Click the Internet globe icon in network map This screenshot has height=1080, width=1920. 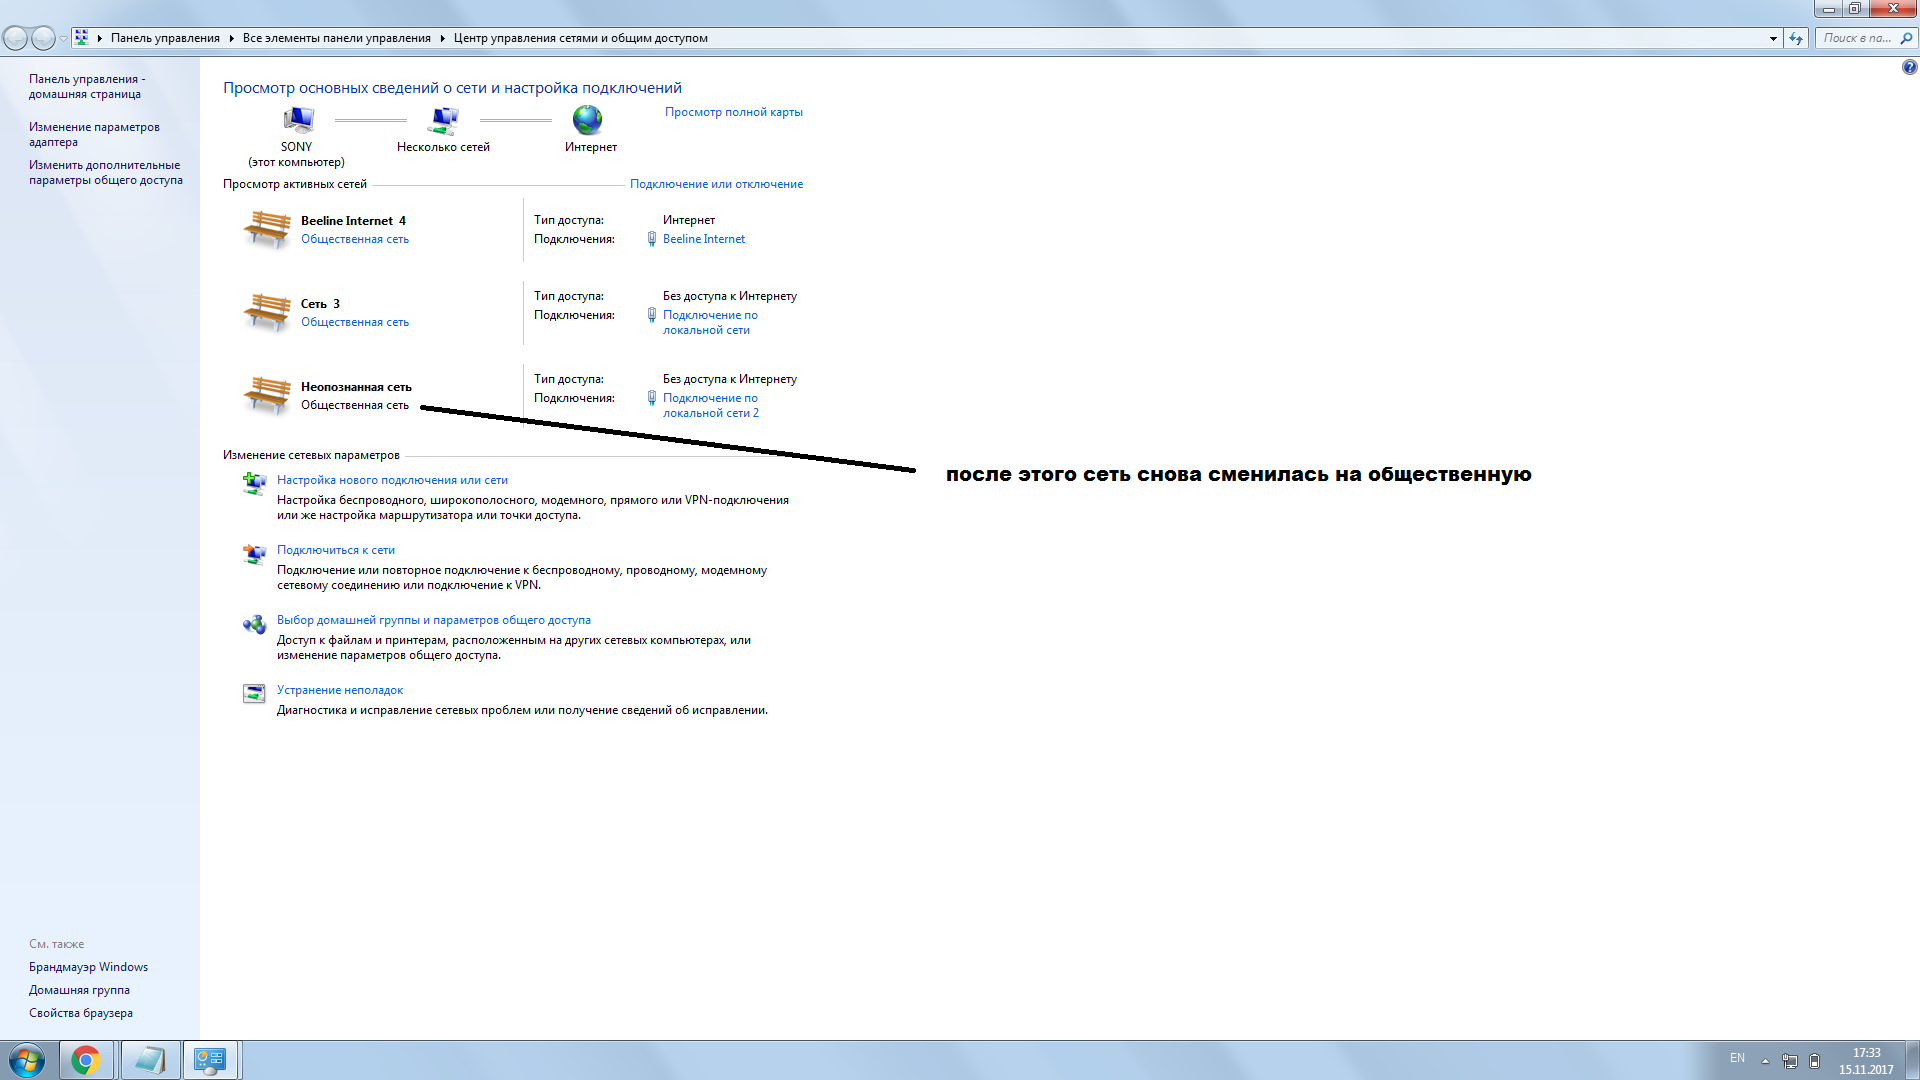587,121
